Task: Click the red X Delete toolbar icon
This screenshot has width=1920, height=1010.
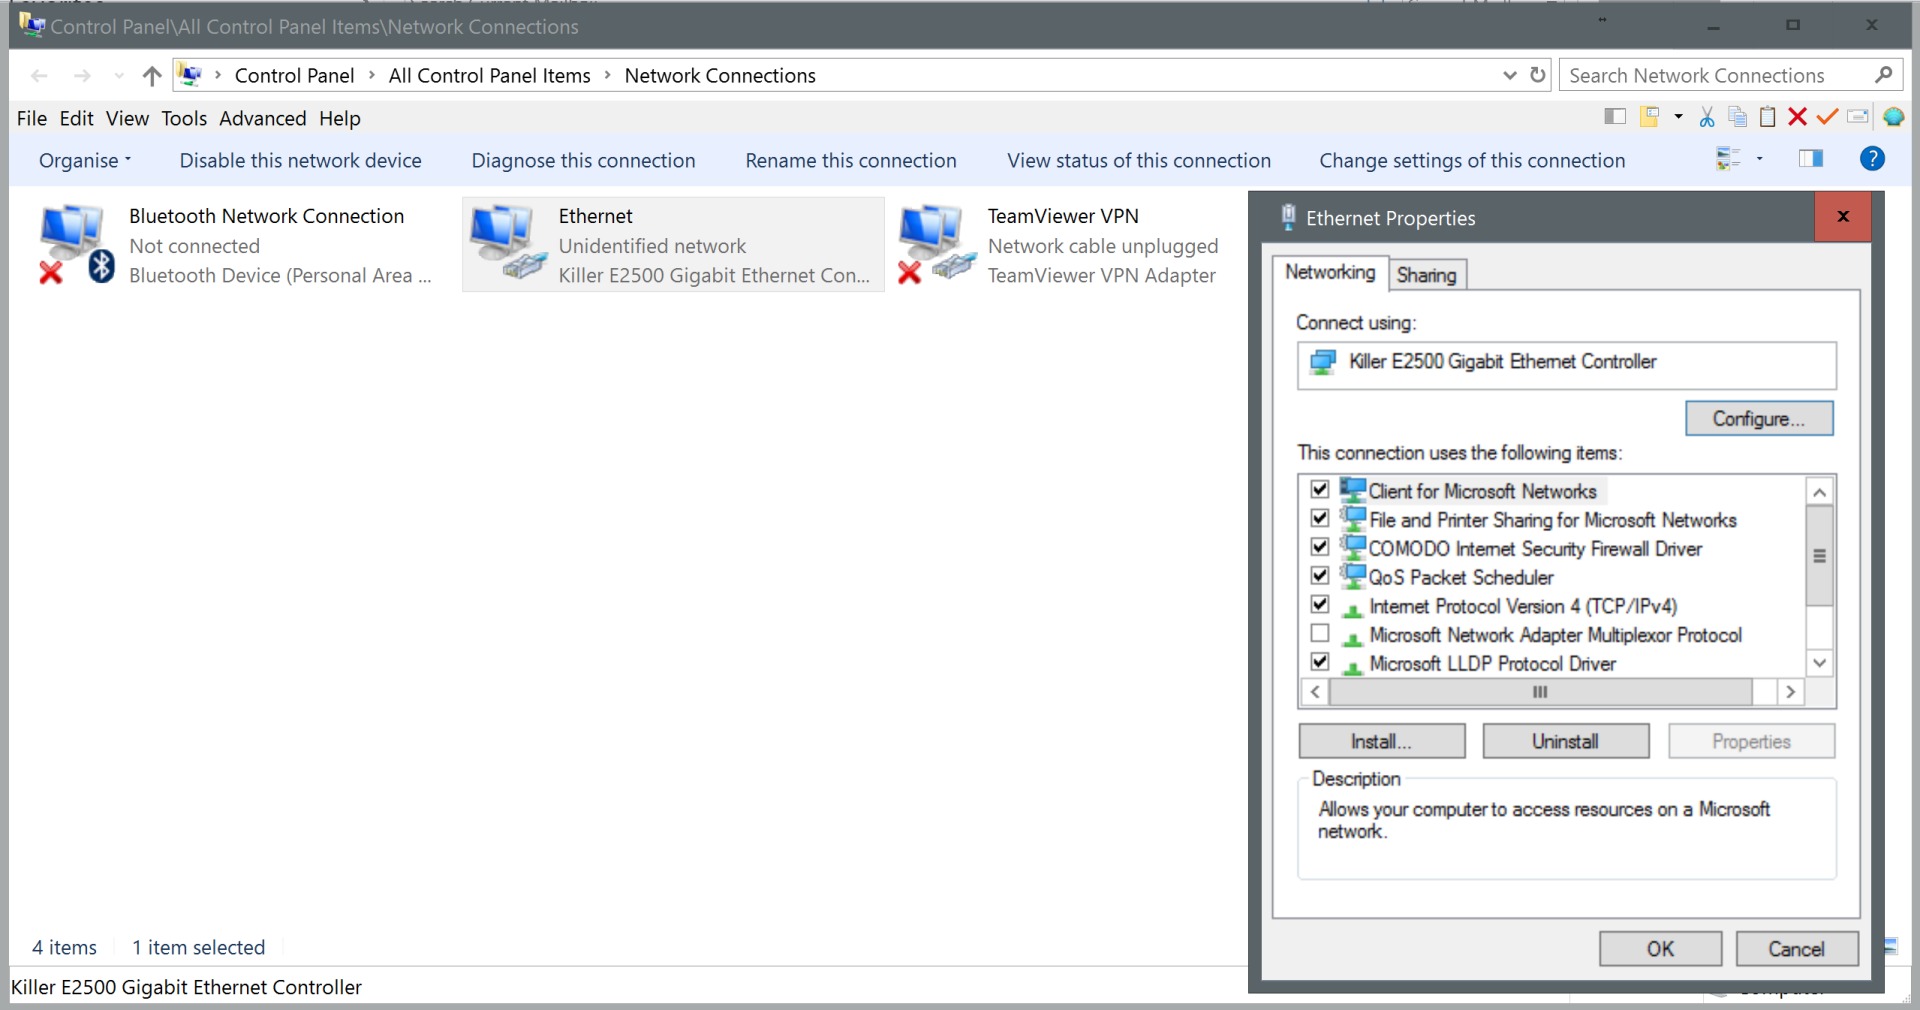Action: coord(1797,117)
